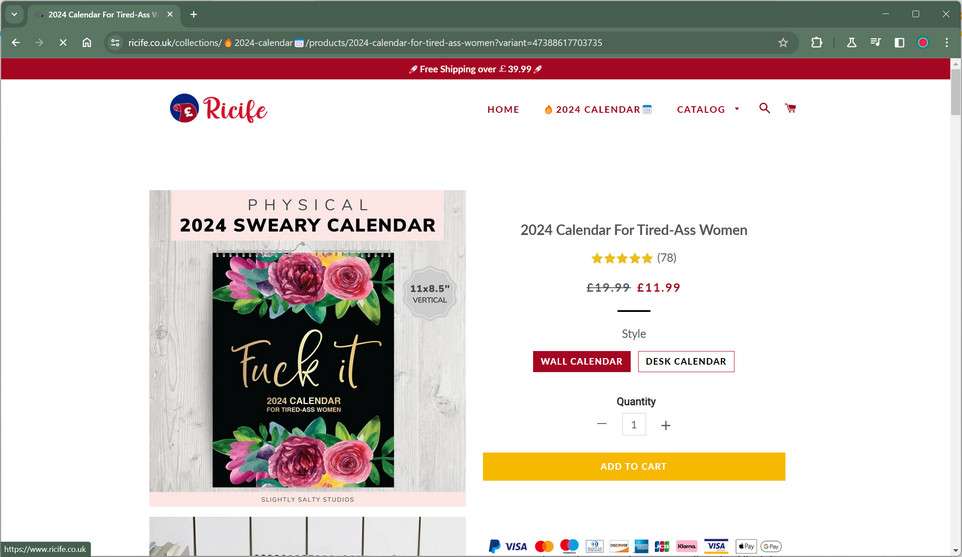Open the Chrome three-dot menu

click(946, 43)
